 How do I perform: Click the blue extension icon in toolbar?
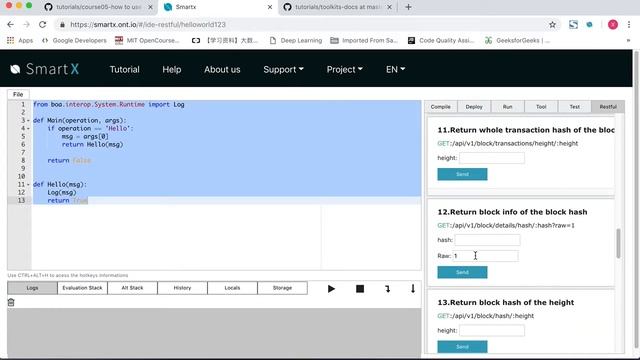[573, 24]
